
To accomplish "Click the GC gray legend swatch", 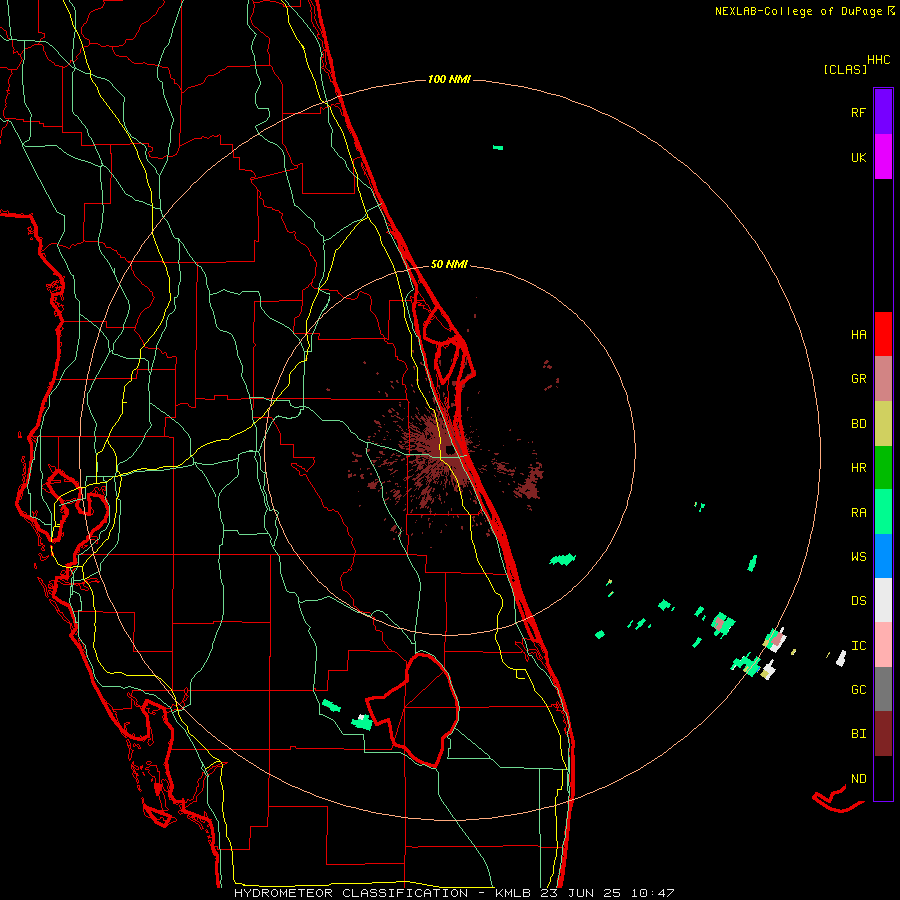I will pos(883,689).
